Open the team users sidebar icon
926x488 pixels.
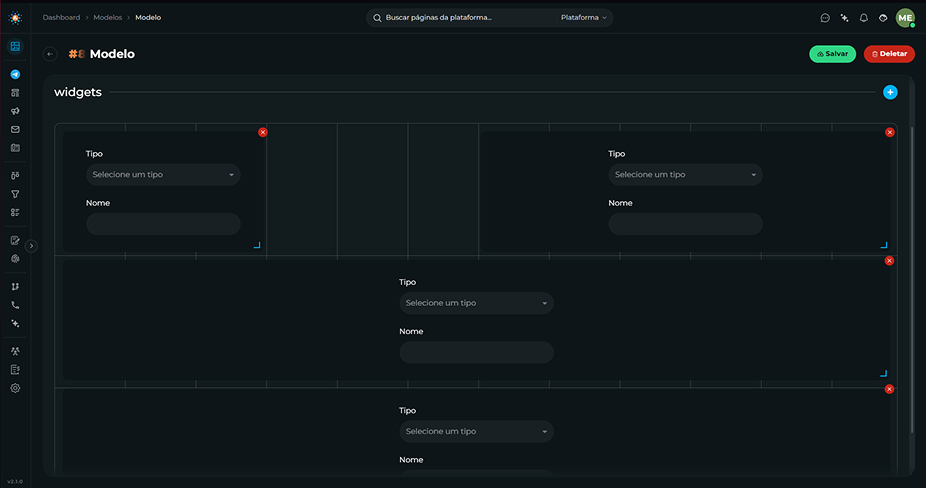(15, 351)
